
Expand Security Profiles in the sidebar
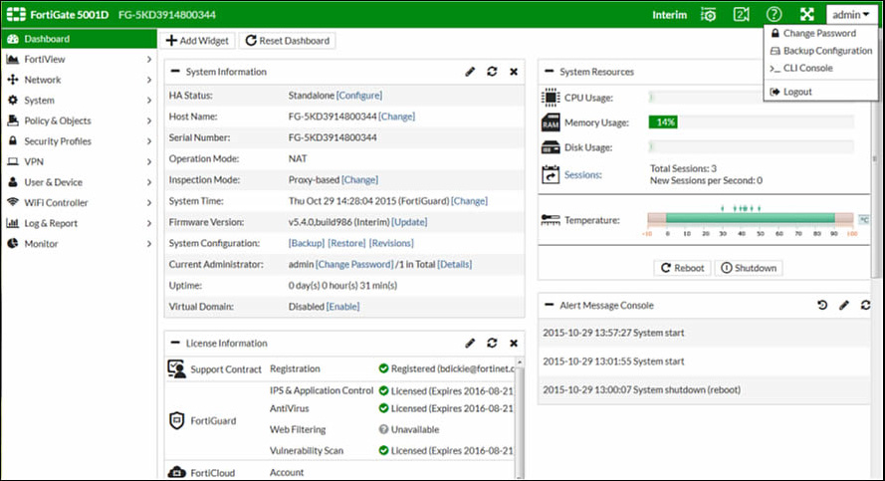tap(78, 141)
